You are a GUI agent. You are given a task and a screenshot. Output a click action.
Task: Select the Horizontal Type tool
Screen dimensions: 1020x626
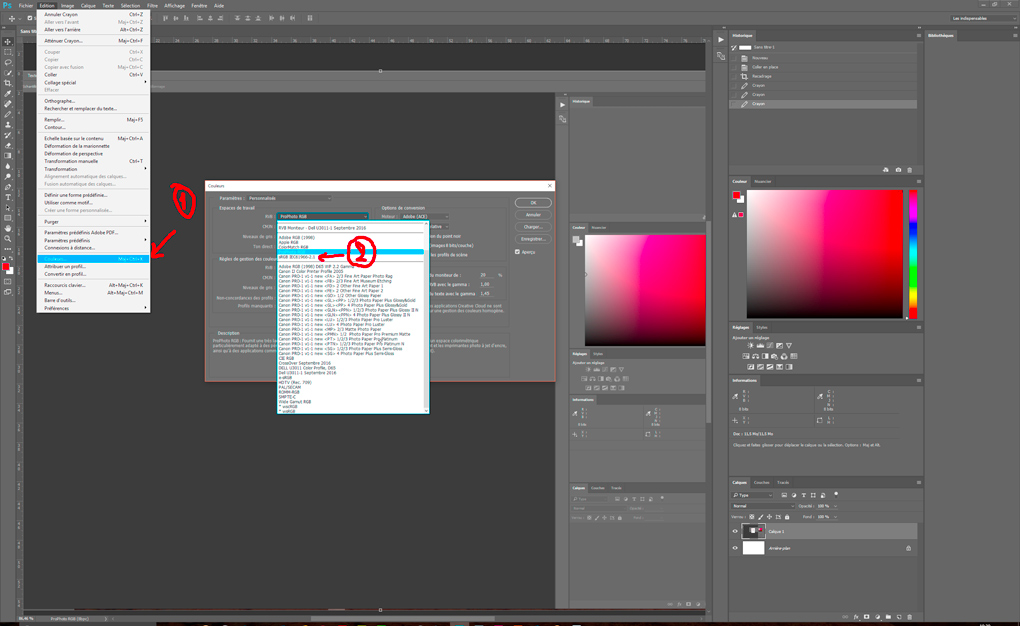click(x=8, y=198)
